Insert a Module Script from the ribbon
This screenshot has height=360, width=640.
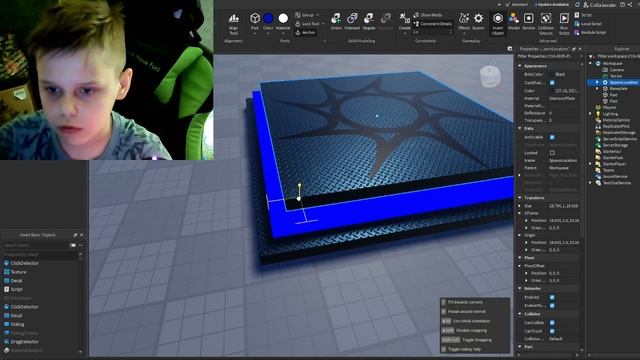click(x=590, y=32)
